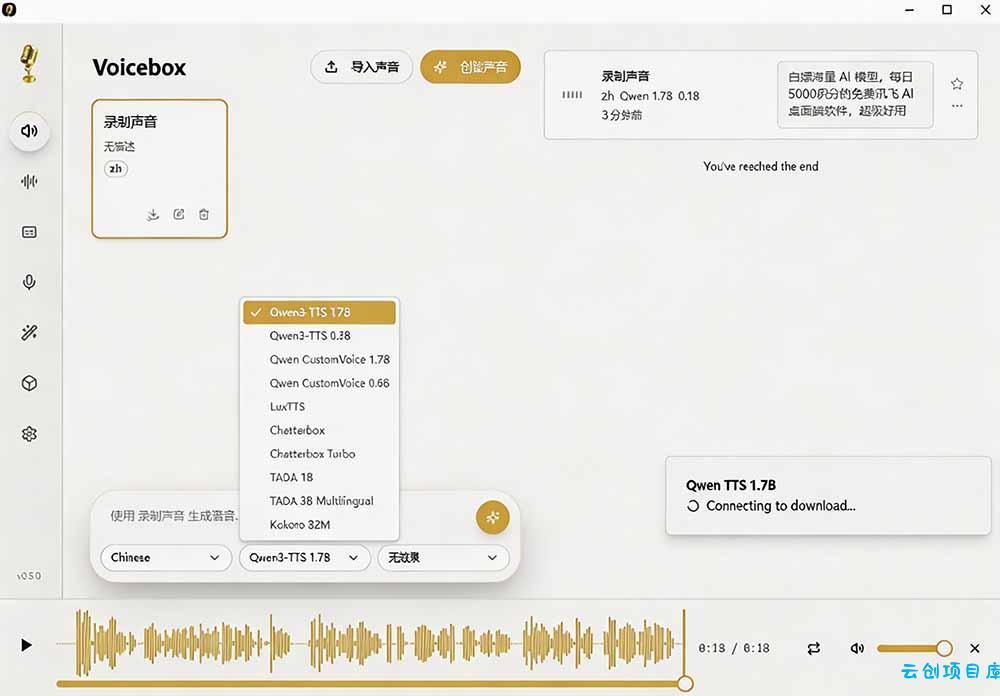
Task: Play the audio in bottom player
Action: point(26,645)
